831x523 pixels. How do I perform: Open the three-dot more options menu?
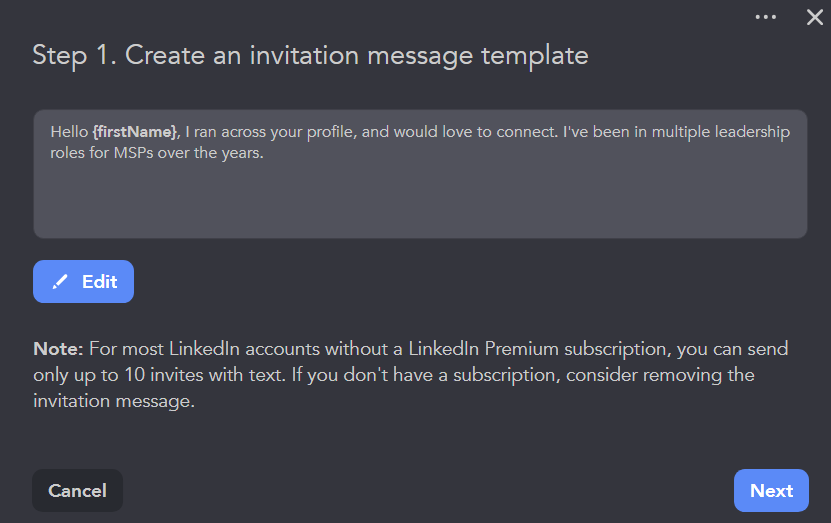point(766,17)
